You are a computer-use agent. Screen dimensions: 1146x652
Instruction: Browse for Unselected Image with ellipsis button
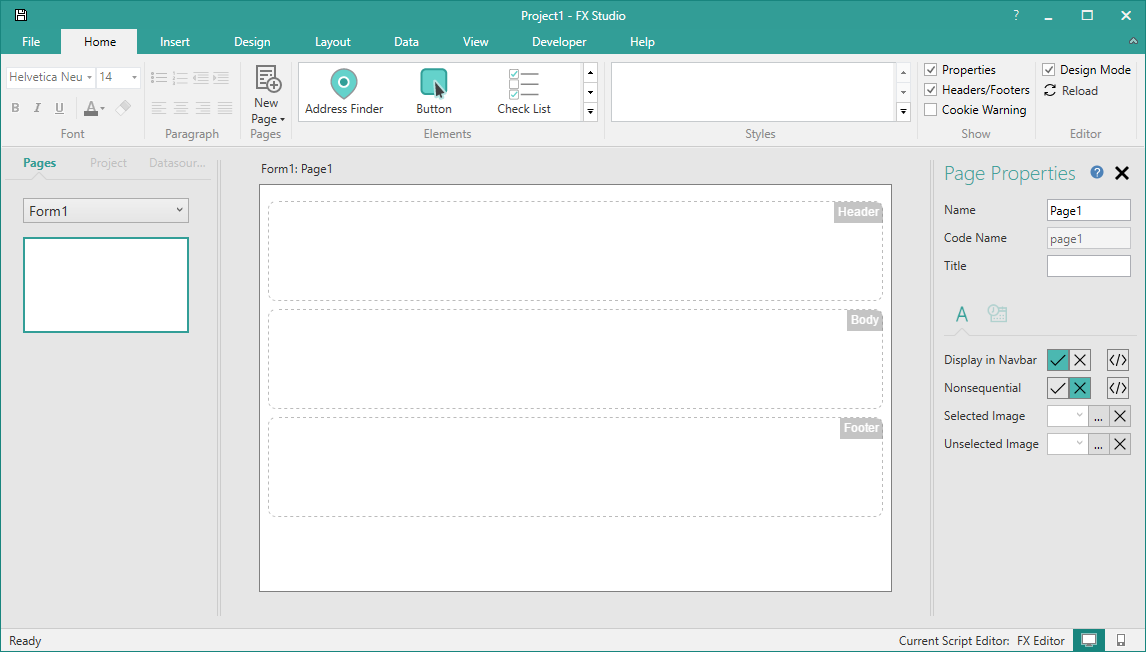(x=1099, y=444)
